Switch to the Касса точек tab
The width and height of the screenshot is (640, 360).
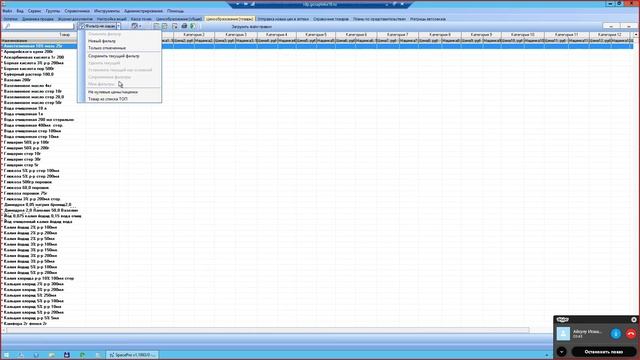pyautogui.click(x=141, y=19)
